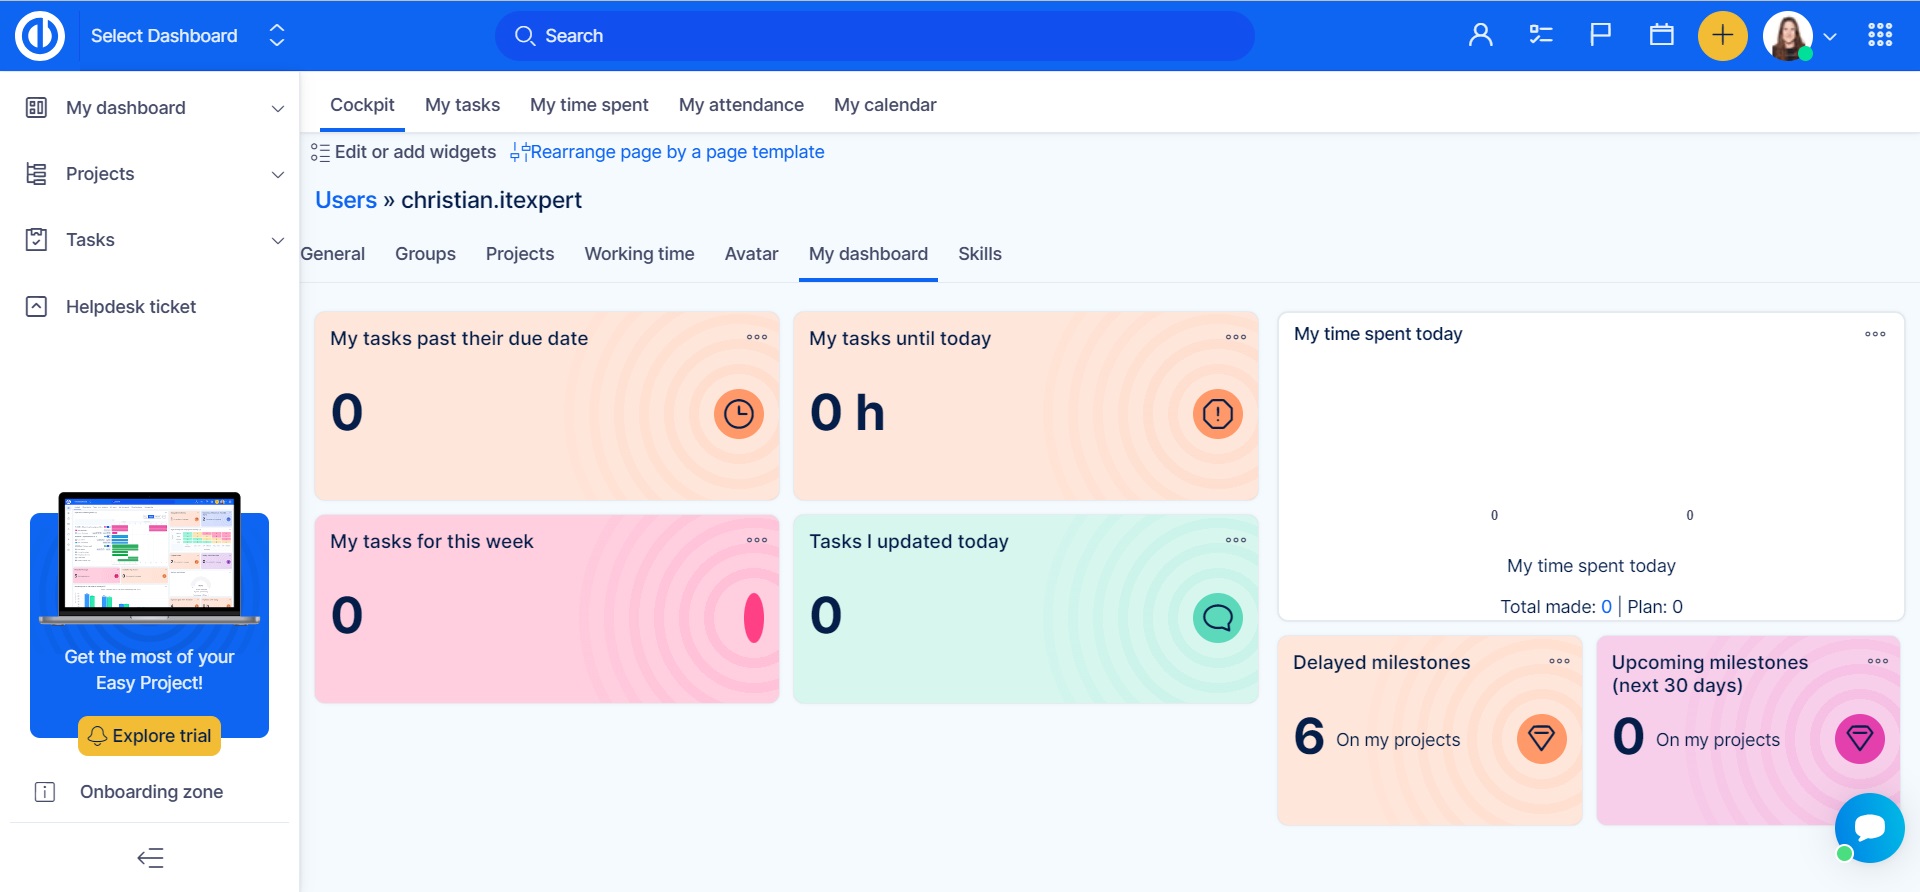Collapse the sidebar with bottom arrow icon
1920x892 pixels.
pos(150,858)
